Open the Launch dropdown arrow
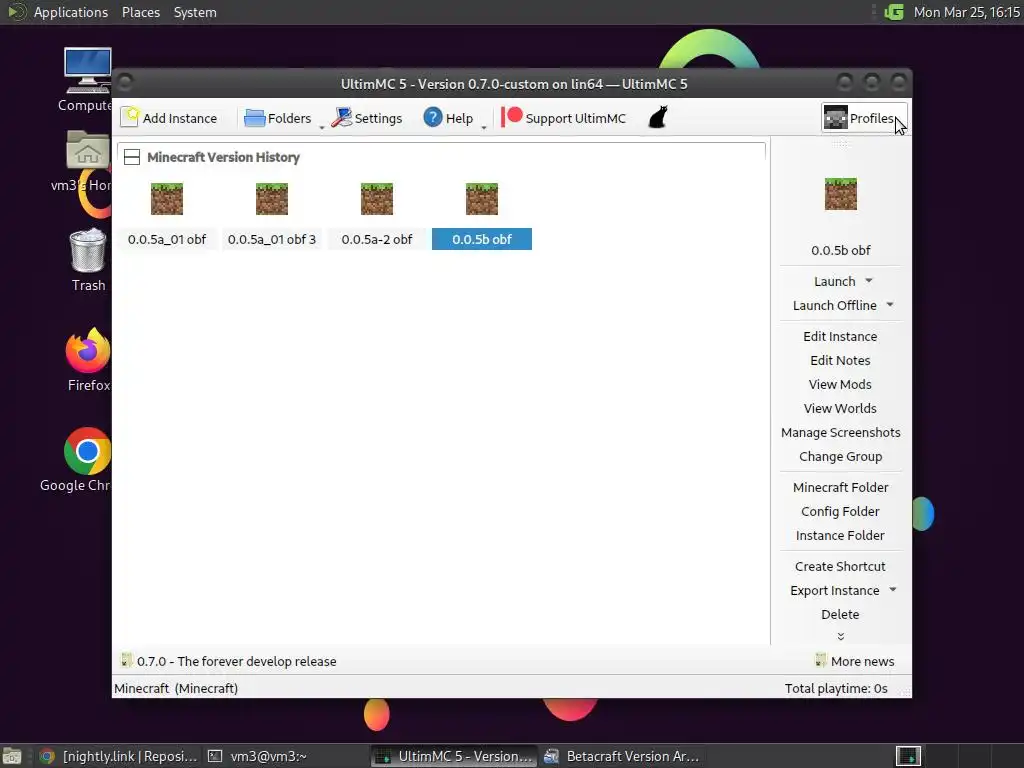This screenshot has height=768, width=1024. point(869,281)
